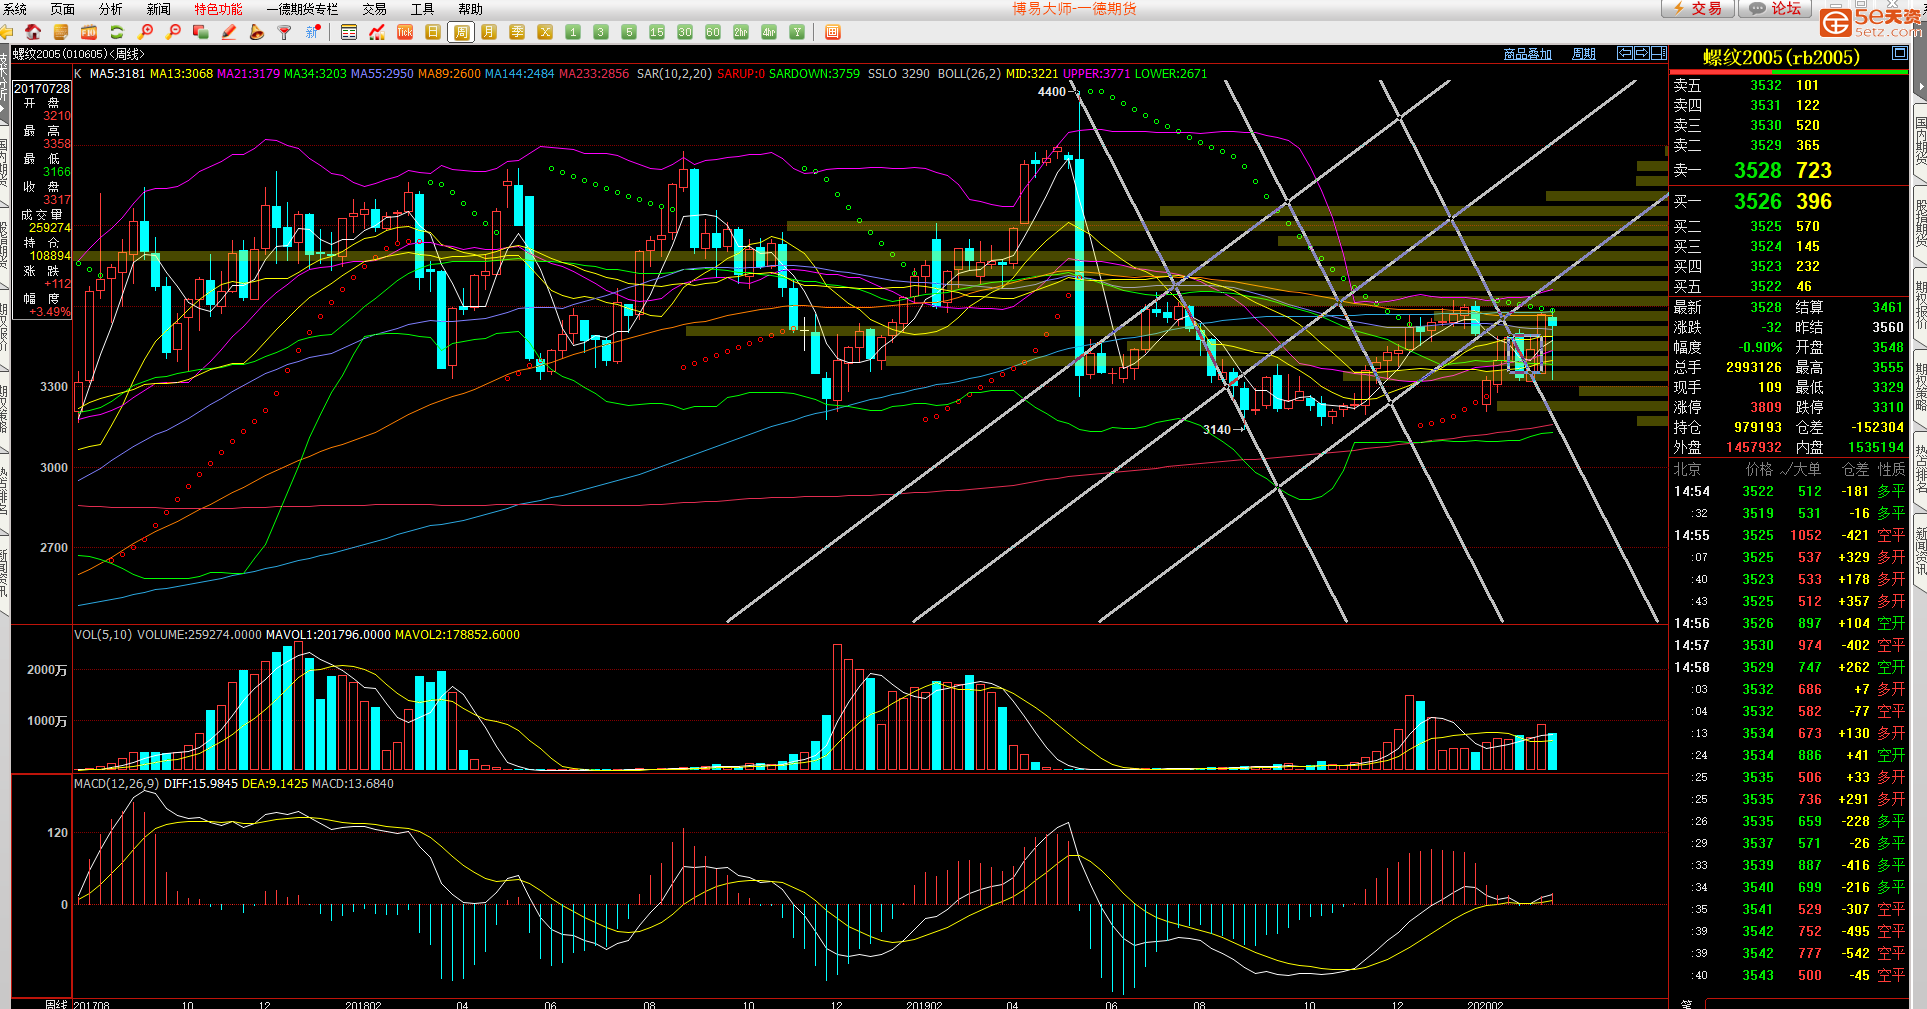Click the orange 画 drawing-line icon
This screenshot has width=1927, height=1009.
click(x=833, y=32)
